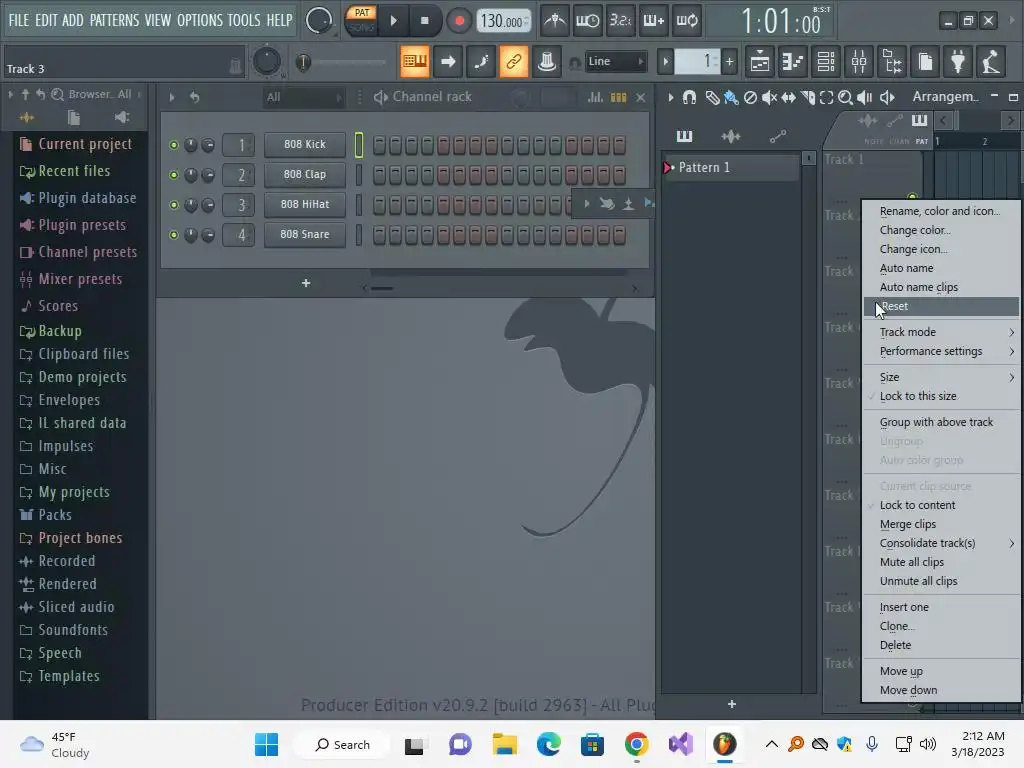The width and height of the screenshot is (1024, 768).
Task: Open the Windows taskbar Search box
Action: [x=342, y=744]
